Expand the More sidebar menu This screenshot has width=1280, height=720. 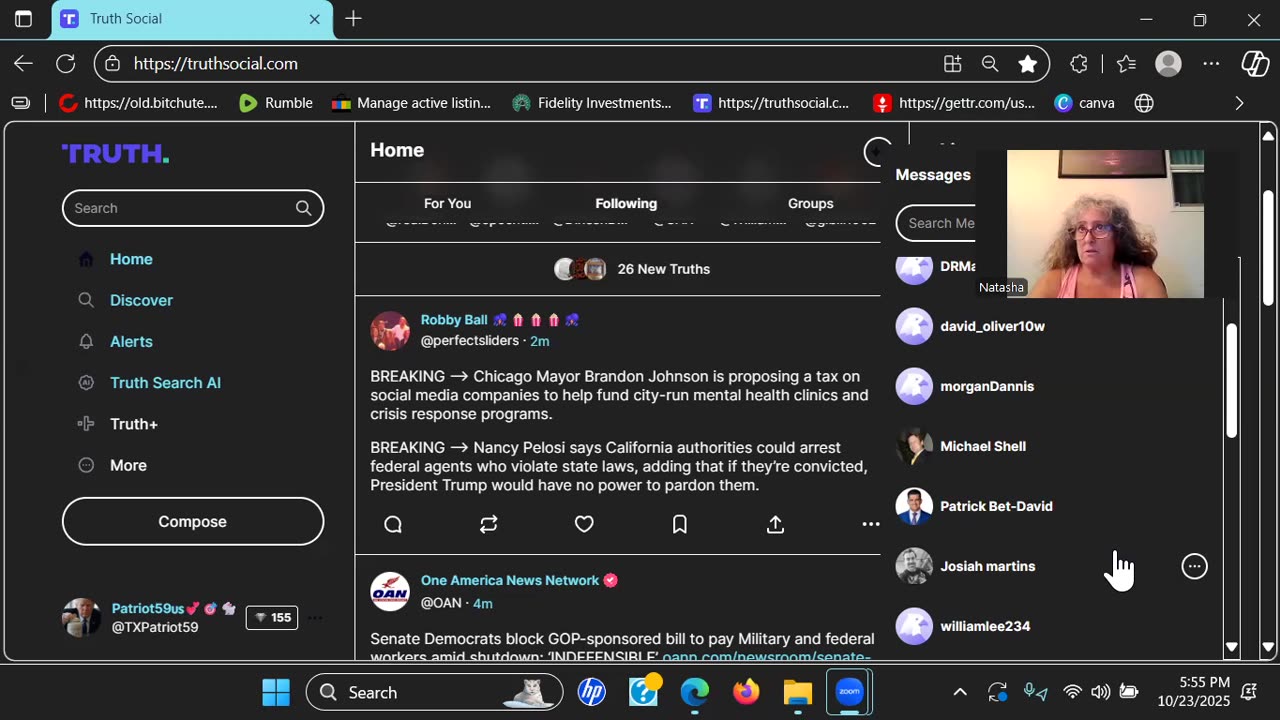128,465
